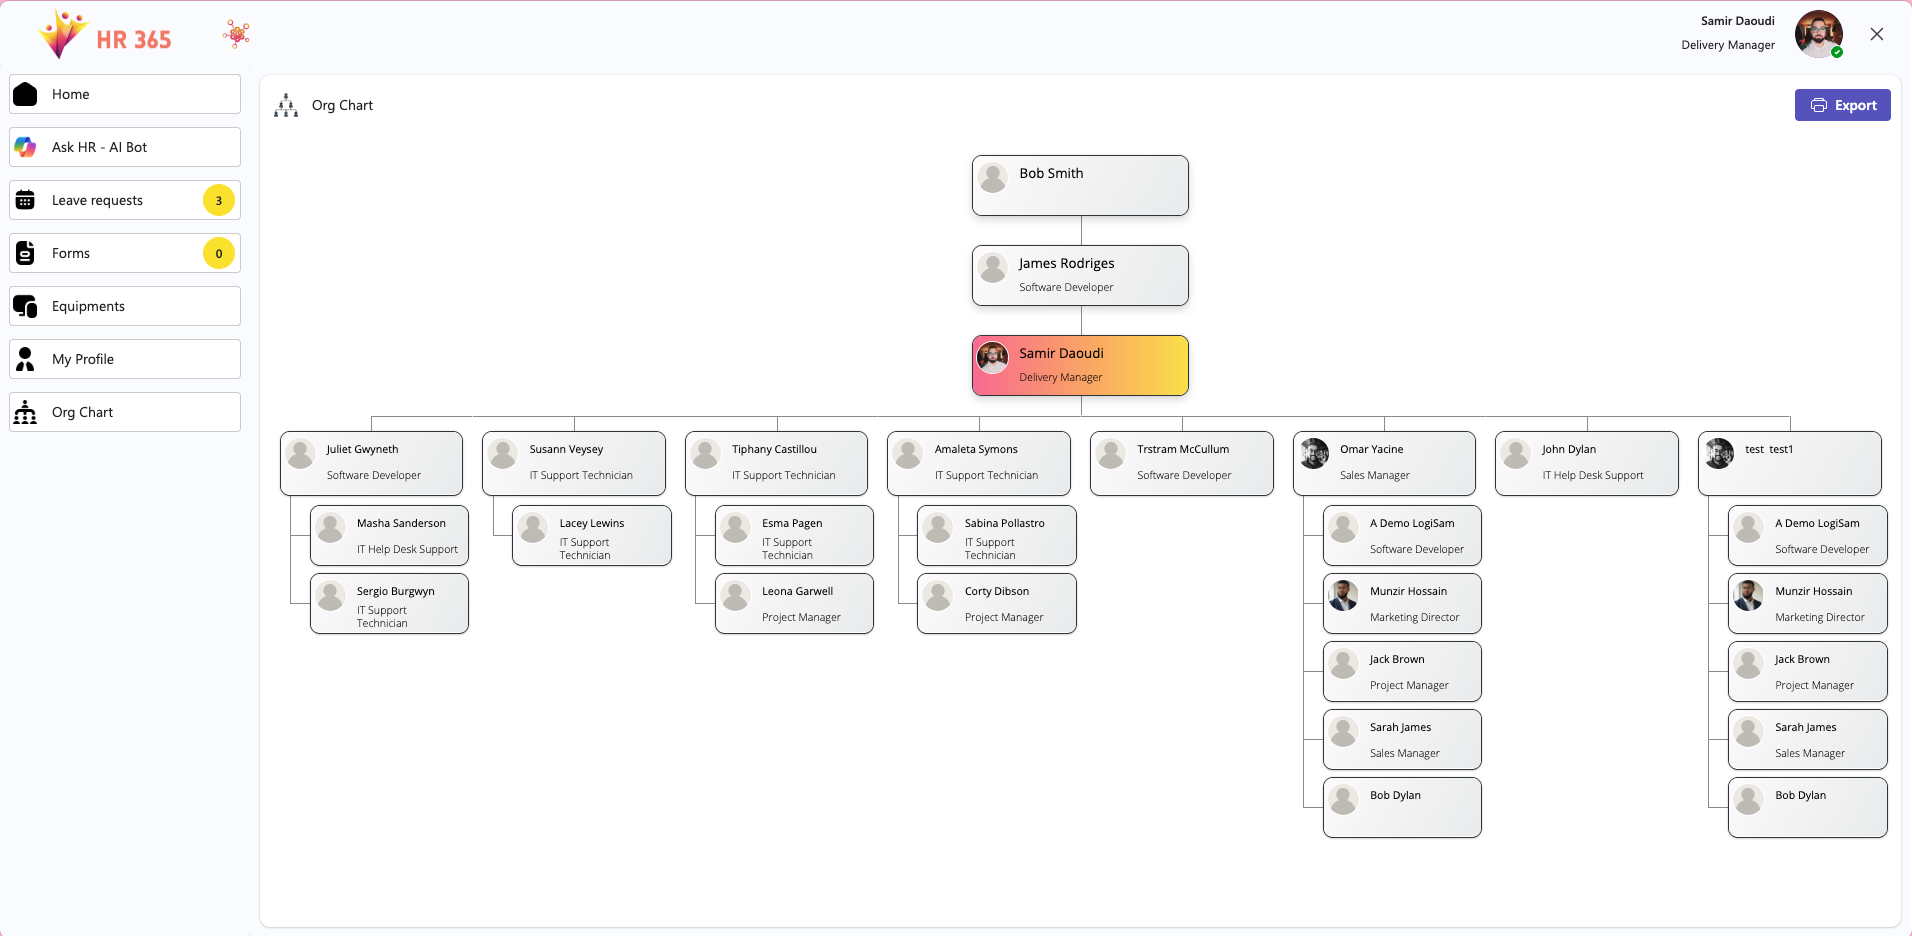This screenshot has width=1912, height=936.
Task: Click the yellow Leave requests count badge
Action: click(x=219, y=200)
